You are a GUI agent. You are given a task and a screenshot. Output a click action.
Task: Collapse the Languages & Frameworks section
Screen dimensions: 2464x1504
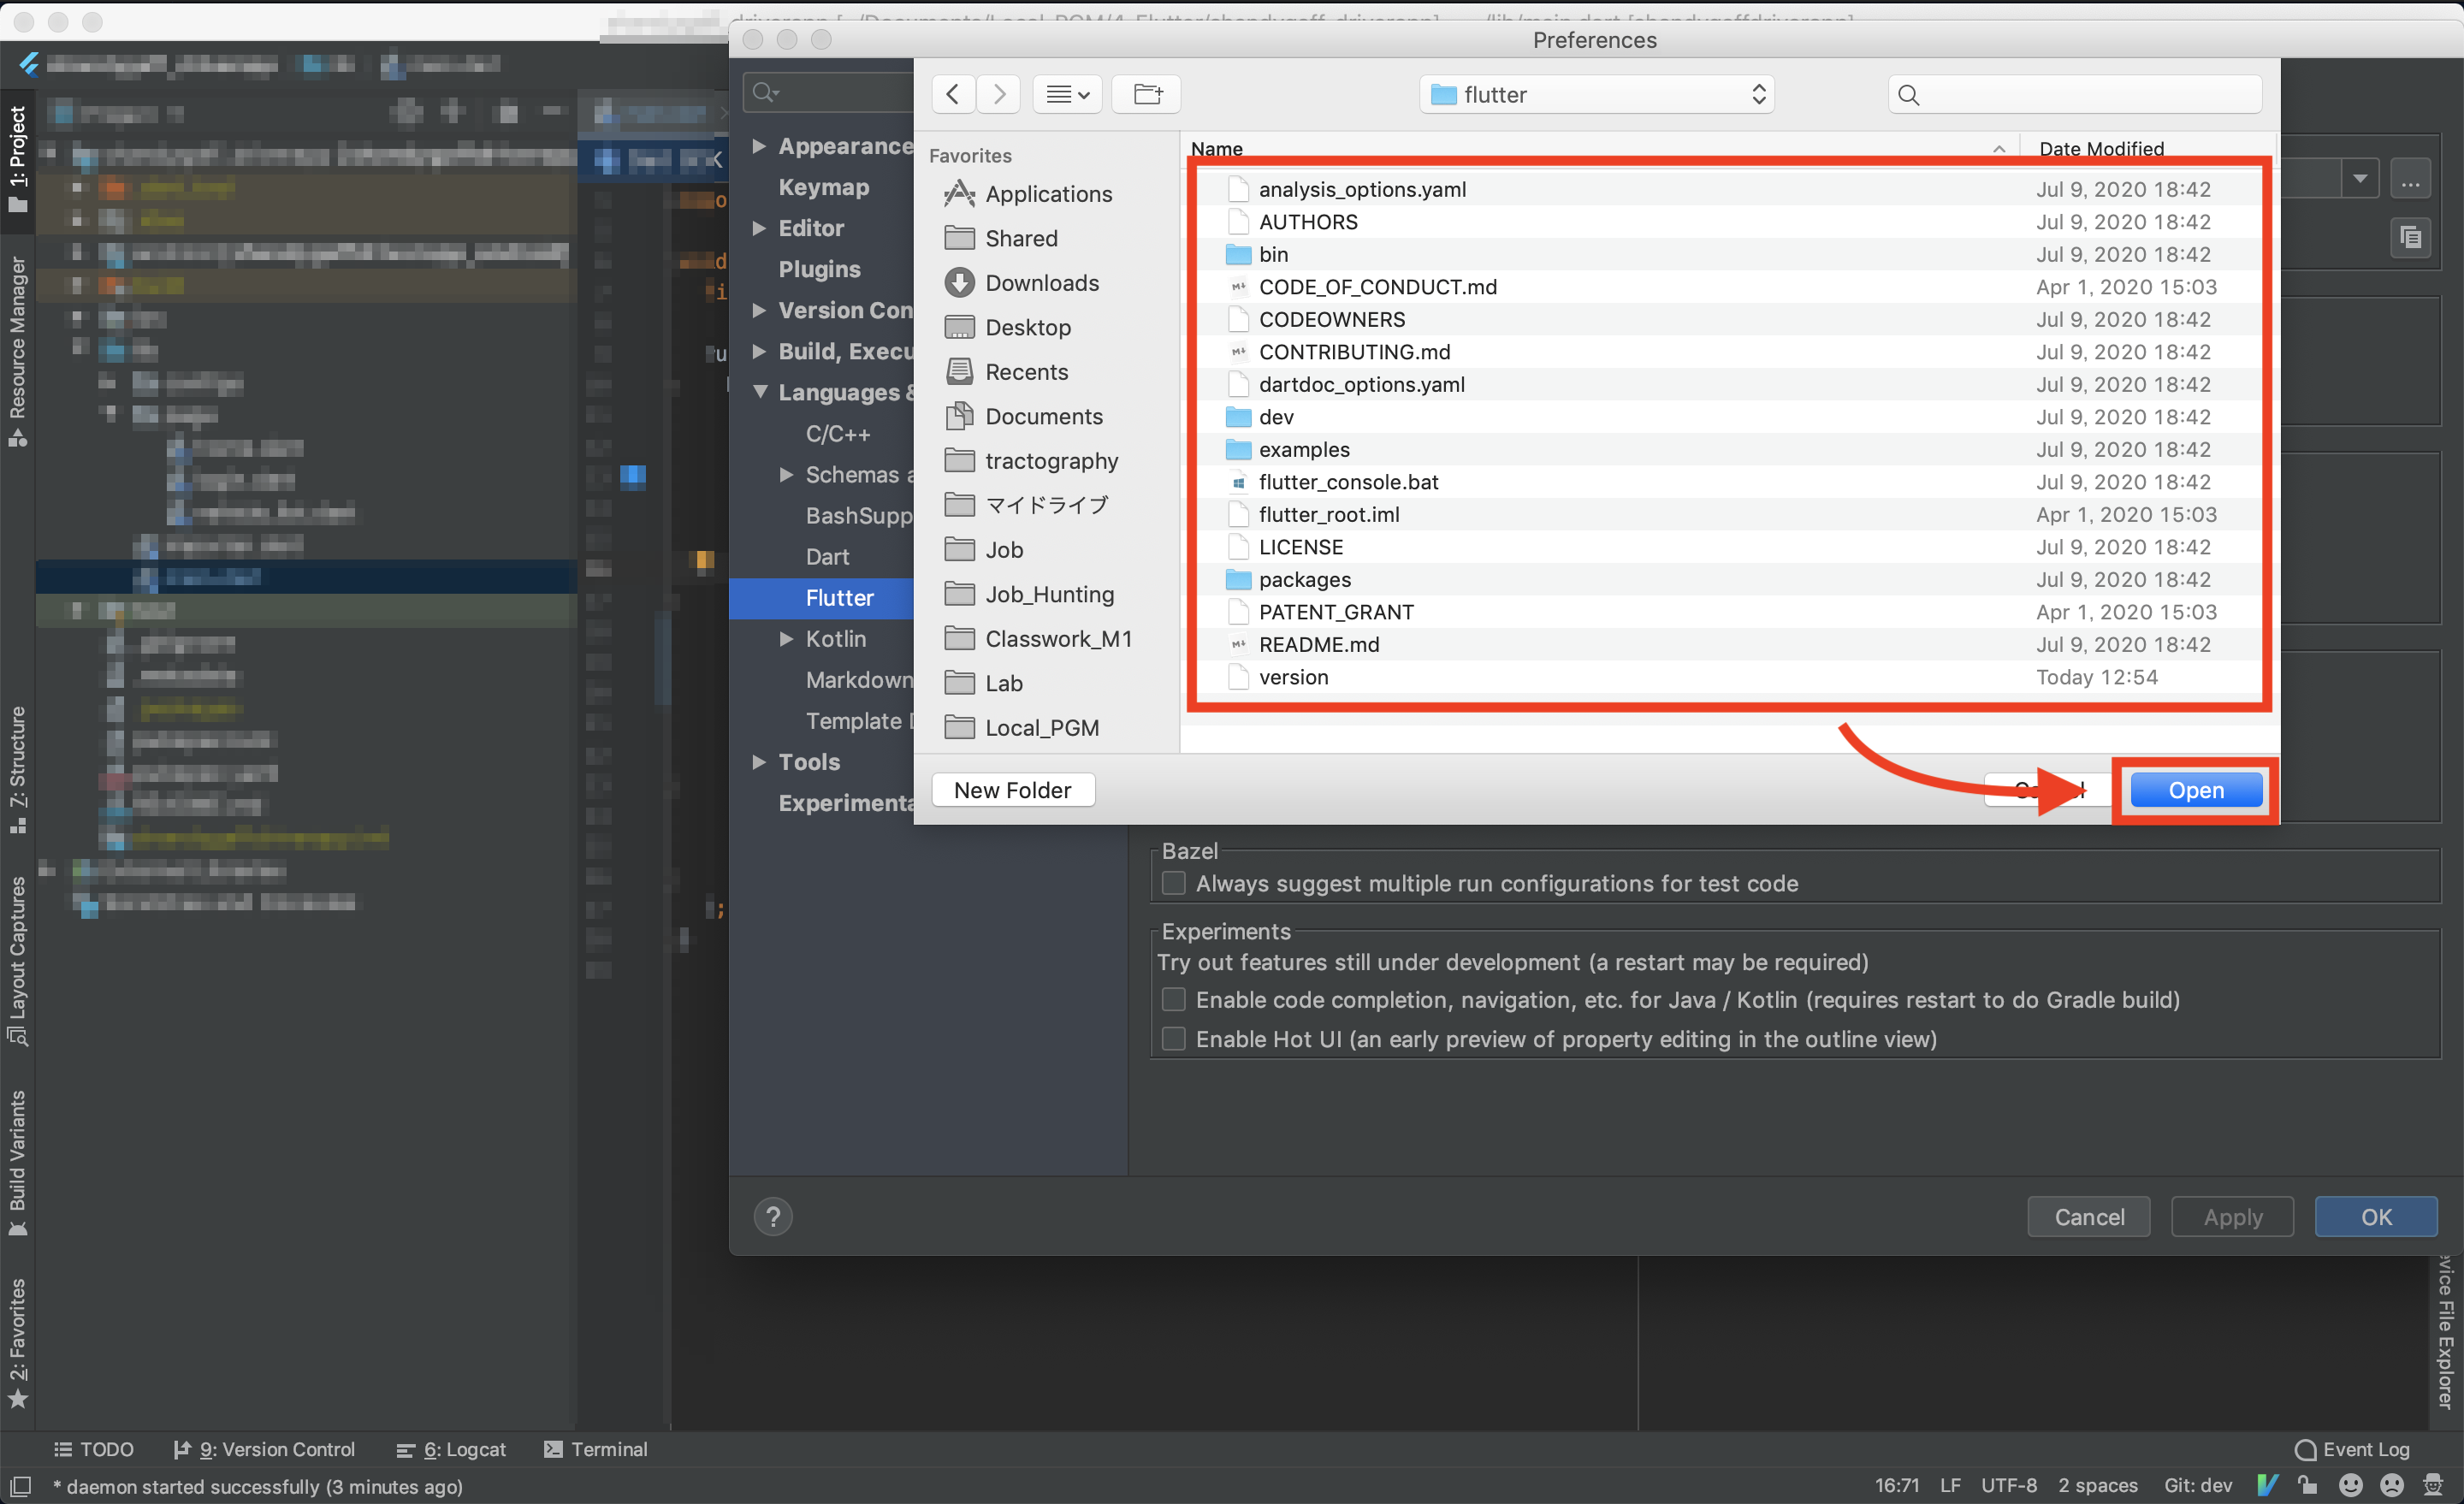[759, 392]
